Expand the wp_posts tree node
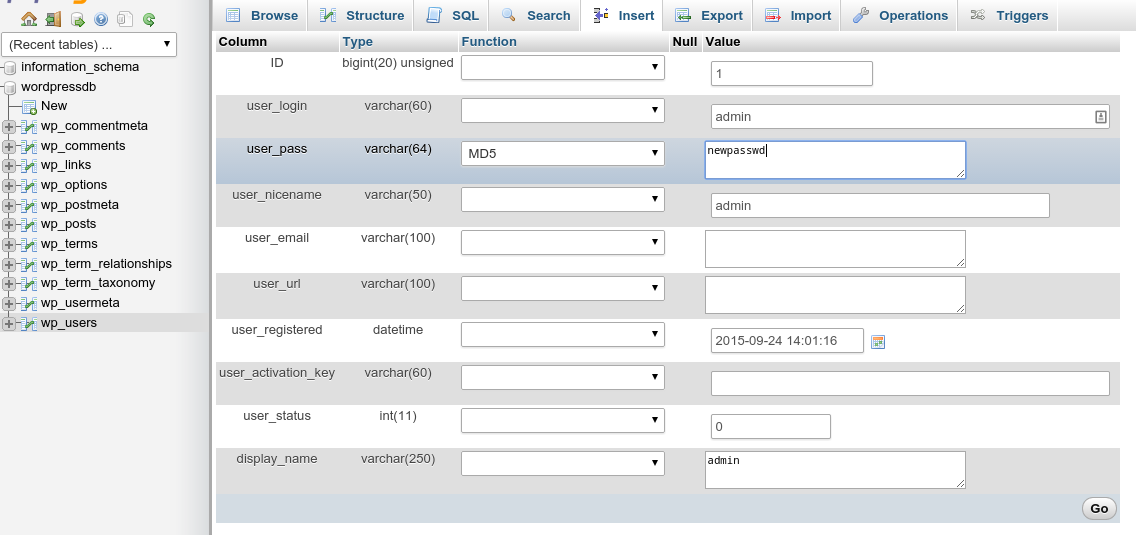The height and width of the screenshot is (535, 1136). coord(9,225)
